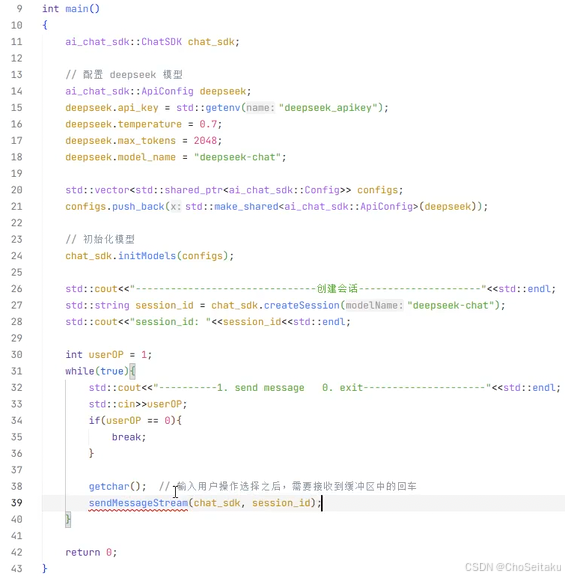
Task: Place cursor in the "// 初始化模型" comment
Action: (100, 240)
